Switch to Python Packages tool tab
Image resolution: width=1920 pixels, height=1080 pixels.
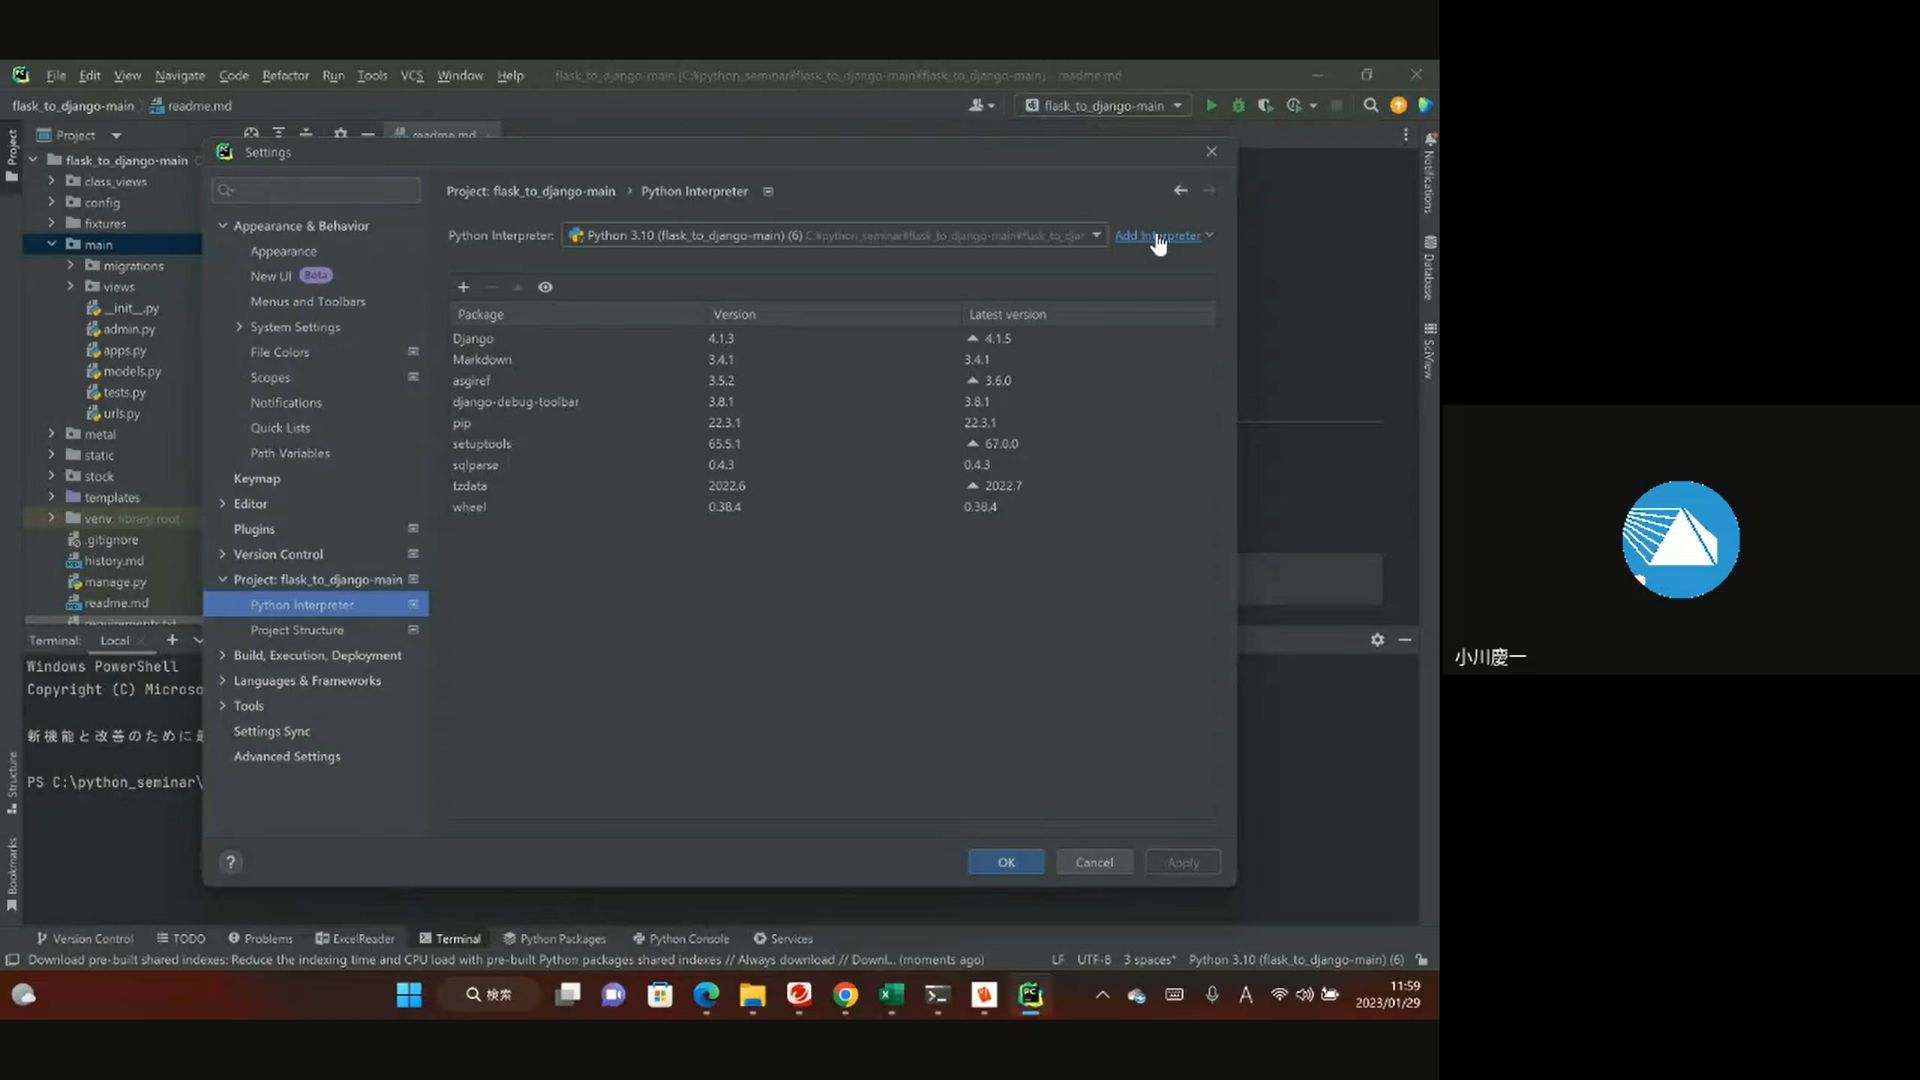(555, 938)
